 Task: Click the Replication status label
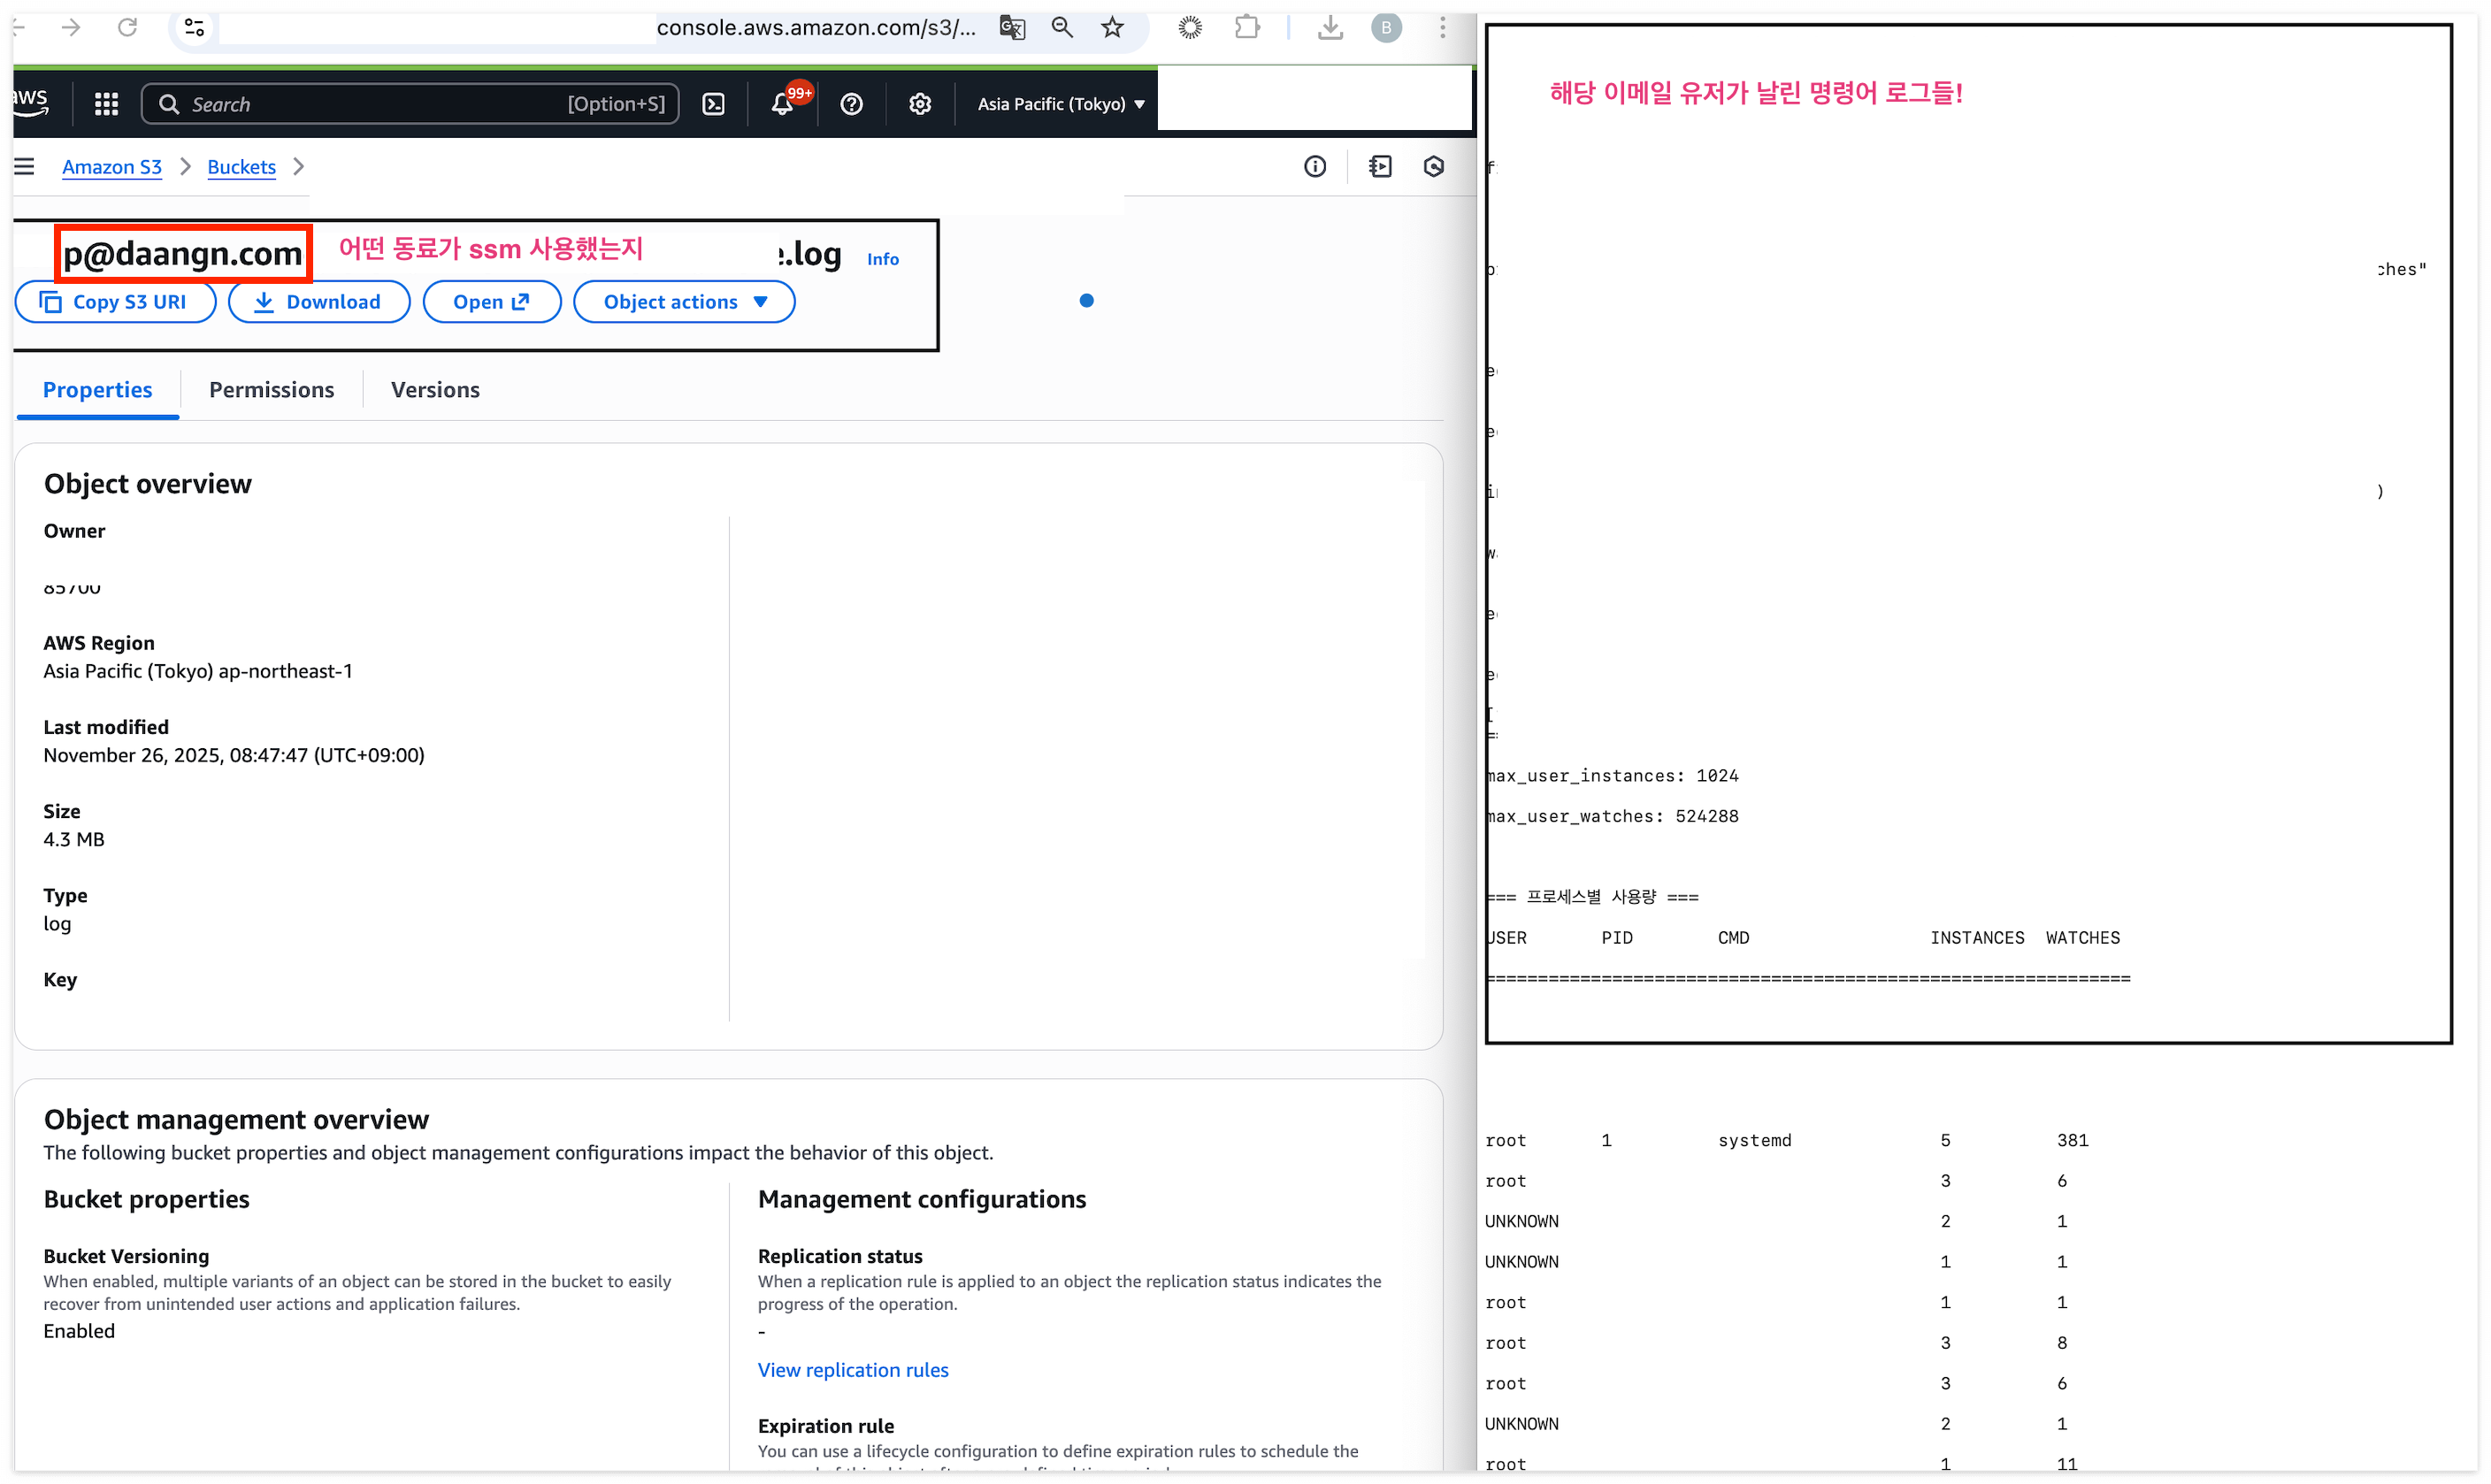point(840,1256)
